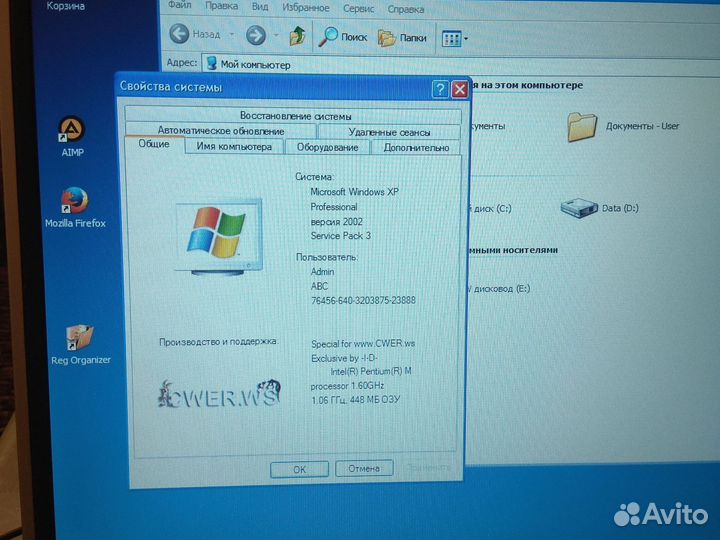Click the CWER.WS manufacturer logo
Viewport: 720px width, 540px height.
219,394
